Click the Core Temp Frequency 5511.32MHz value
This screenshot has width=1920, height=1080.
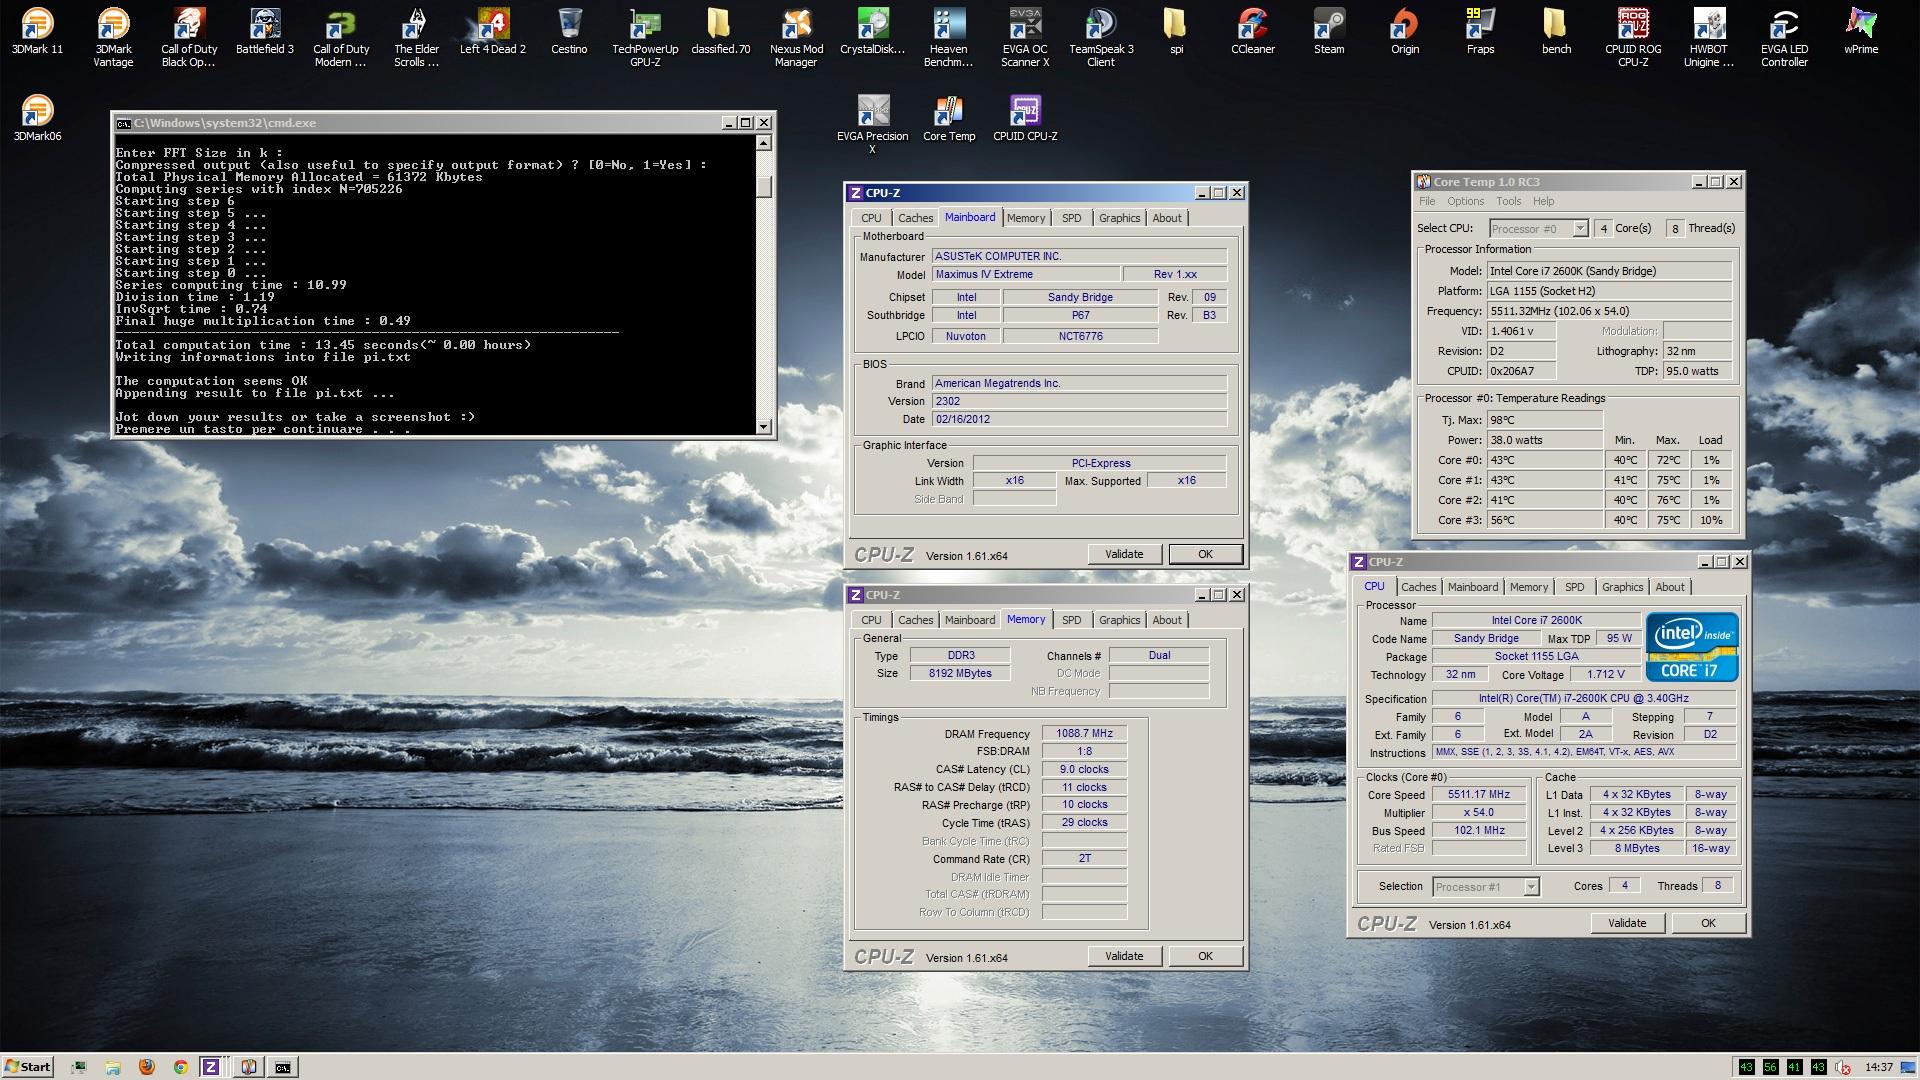(1609, 311)
